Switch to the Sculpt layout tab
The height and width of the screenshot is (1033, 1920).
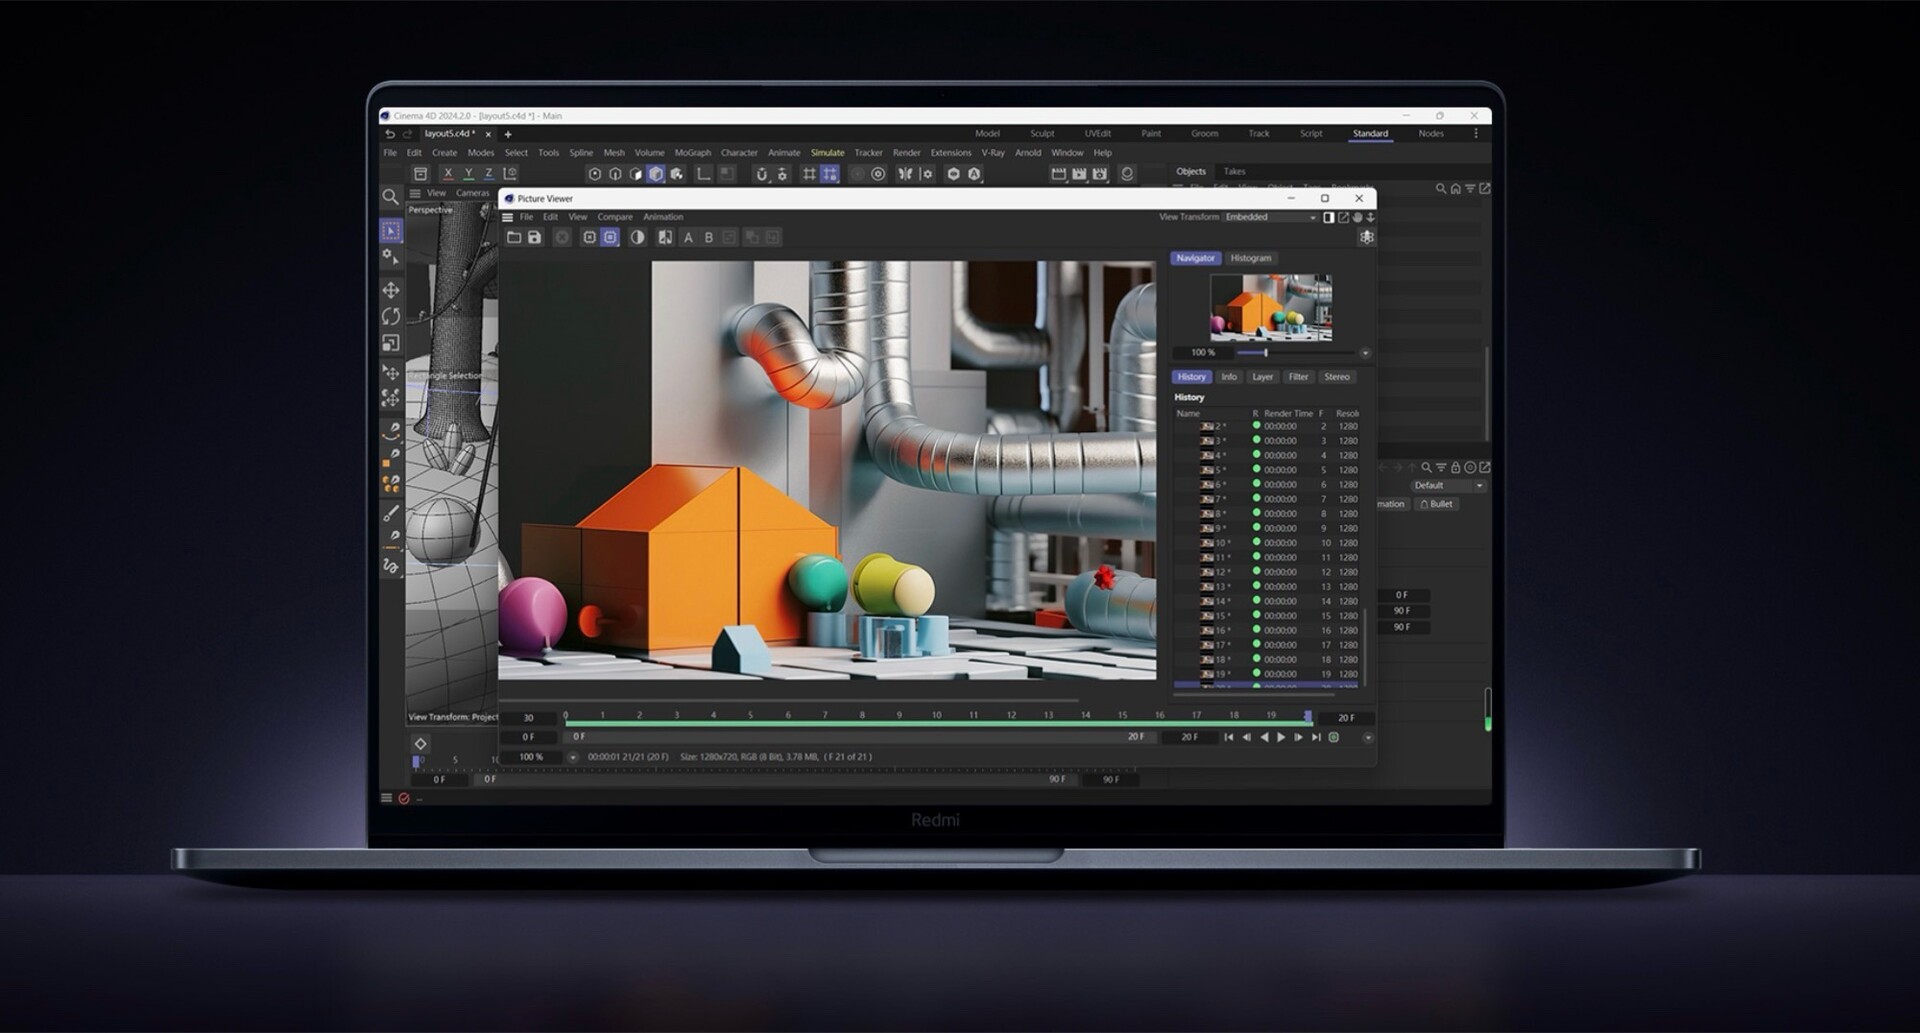1042,134
